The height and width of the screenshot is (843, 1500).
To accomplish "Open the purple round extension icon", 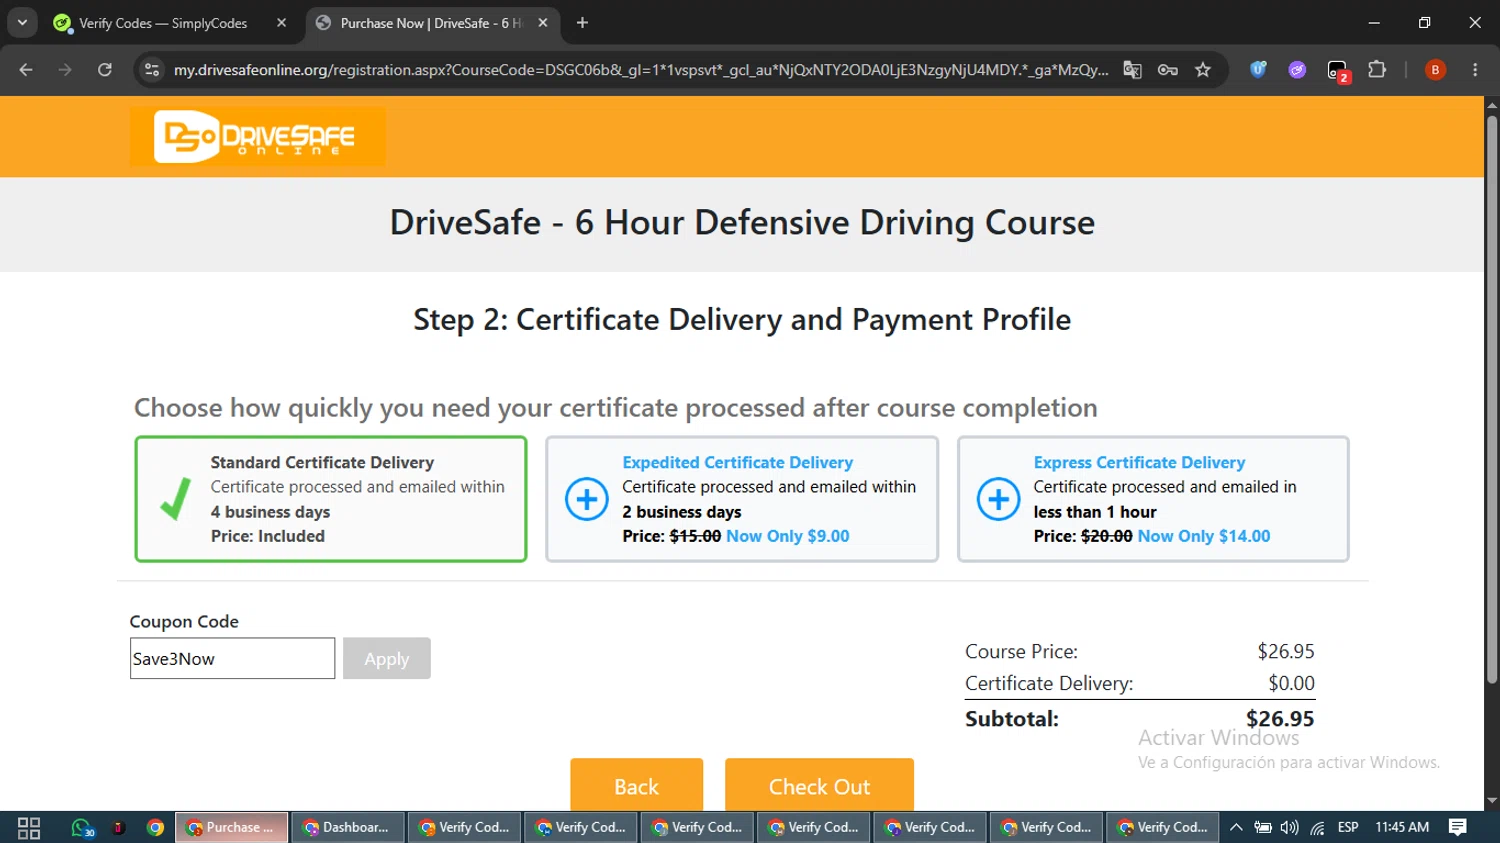I will click(1297, 70).
